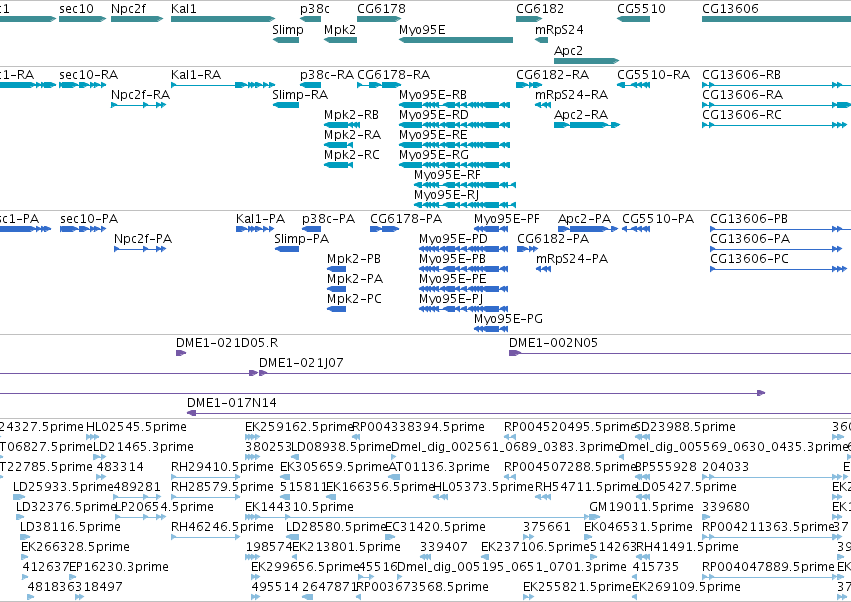Select transcript Myo95E-RJ label
The height and width of the screenshot is (602, 851).
pyautogui.click(x=446, y=195)
